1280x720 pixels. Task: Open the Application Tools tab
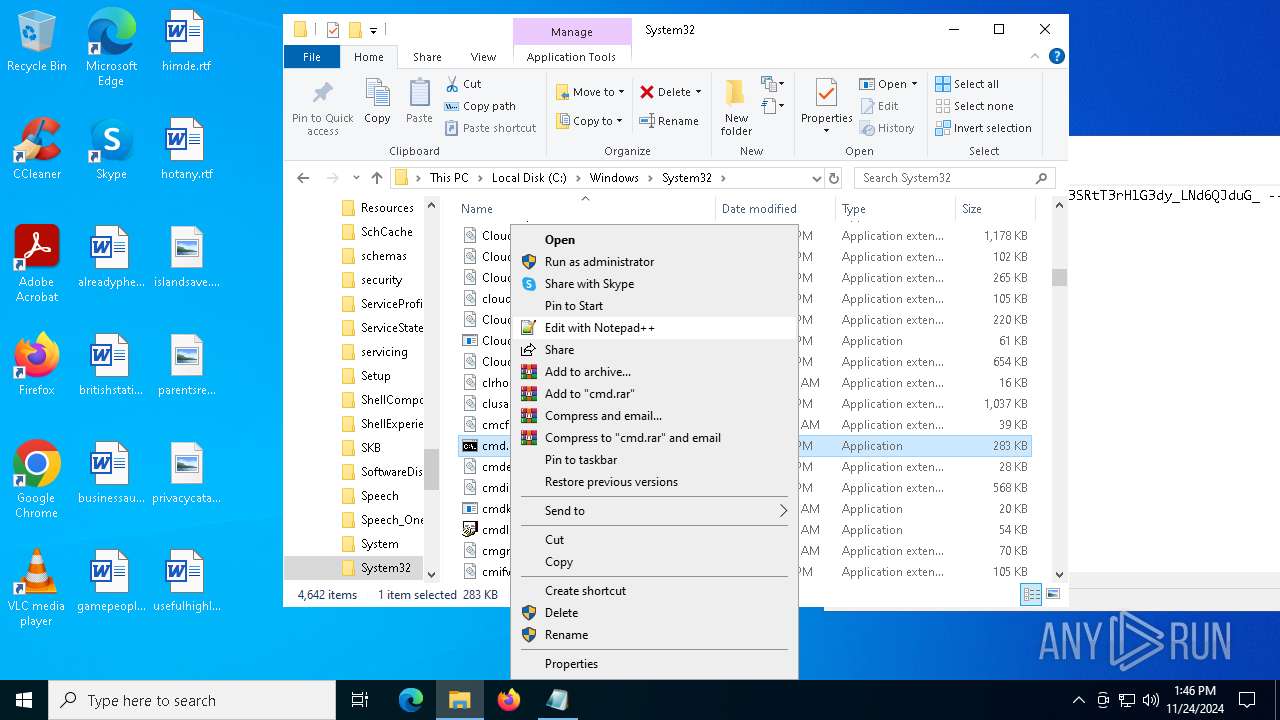pyautogui.click(x=571, y=57)
